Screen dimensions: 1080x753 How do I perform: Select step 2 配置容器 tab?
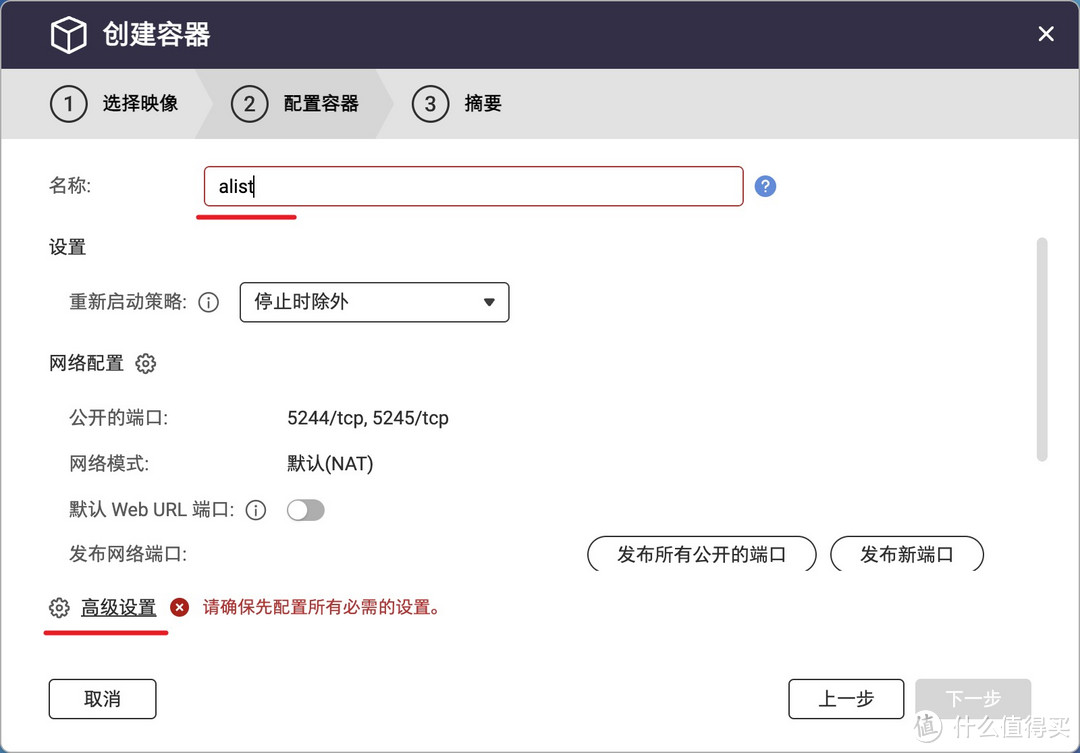(296, 104)
